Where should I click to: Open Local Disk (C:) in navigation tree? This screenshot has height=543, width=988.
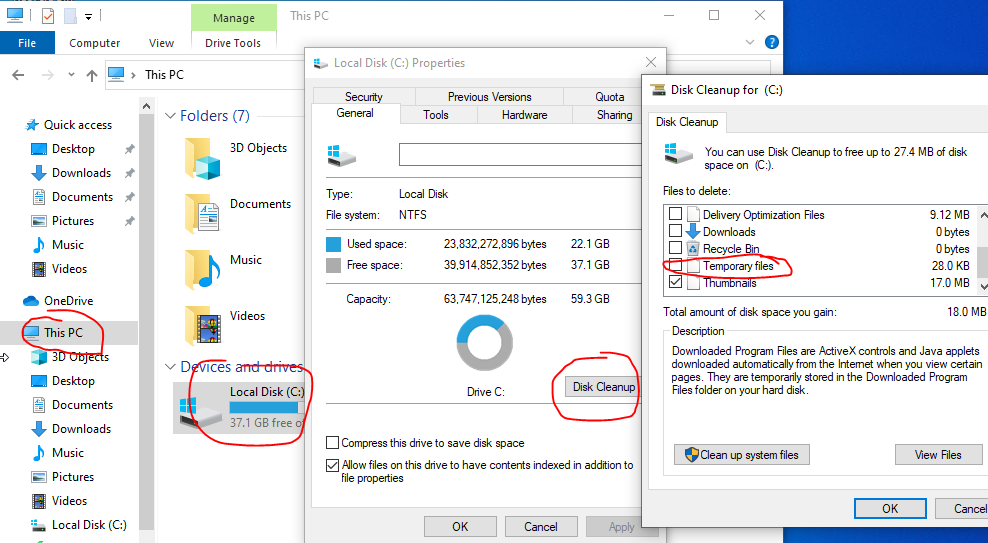(x=89, y=525)
